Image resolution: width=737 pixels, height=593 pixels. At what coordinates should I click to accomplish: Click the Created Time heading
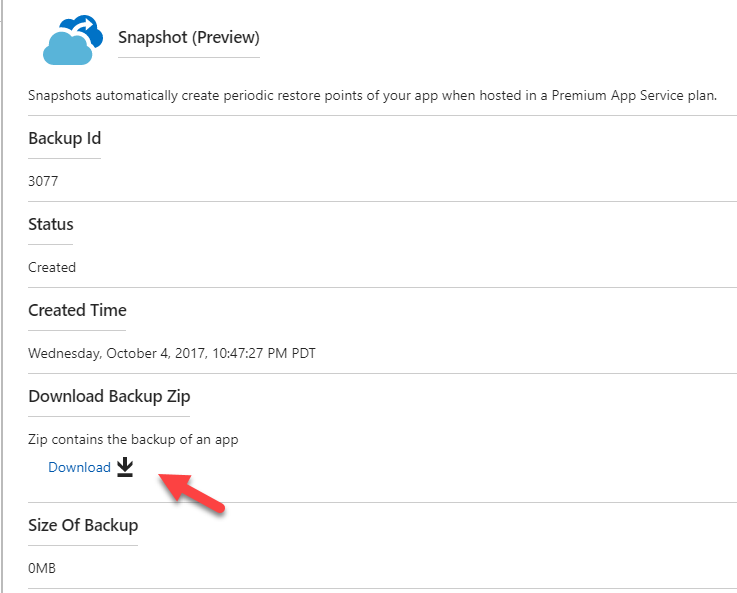77,310
